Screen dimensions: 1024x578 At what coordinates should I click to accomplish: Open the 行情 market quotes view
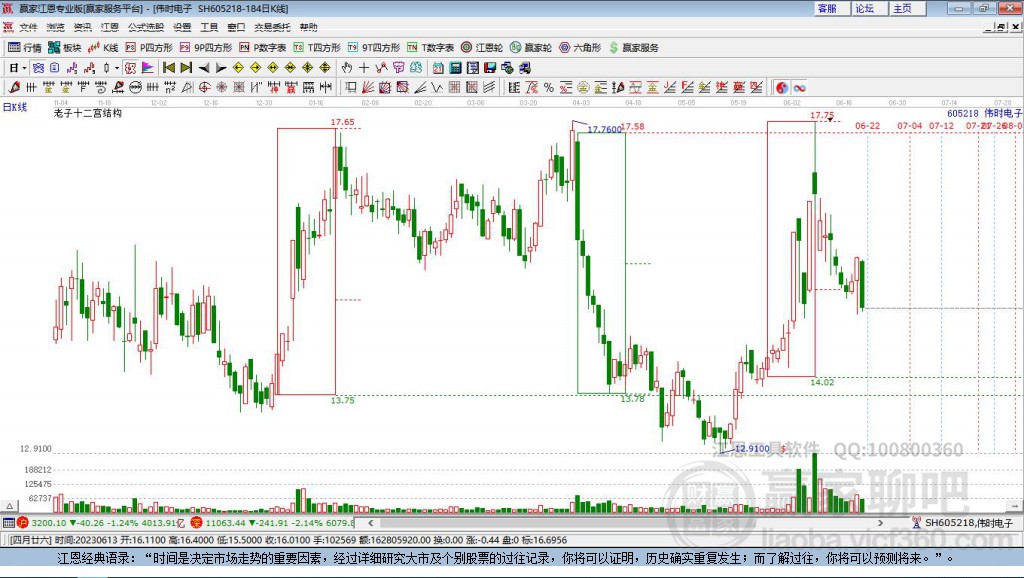24,48
